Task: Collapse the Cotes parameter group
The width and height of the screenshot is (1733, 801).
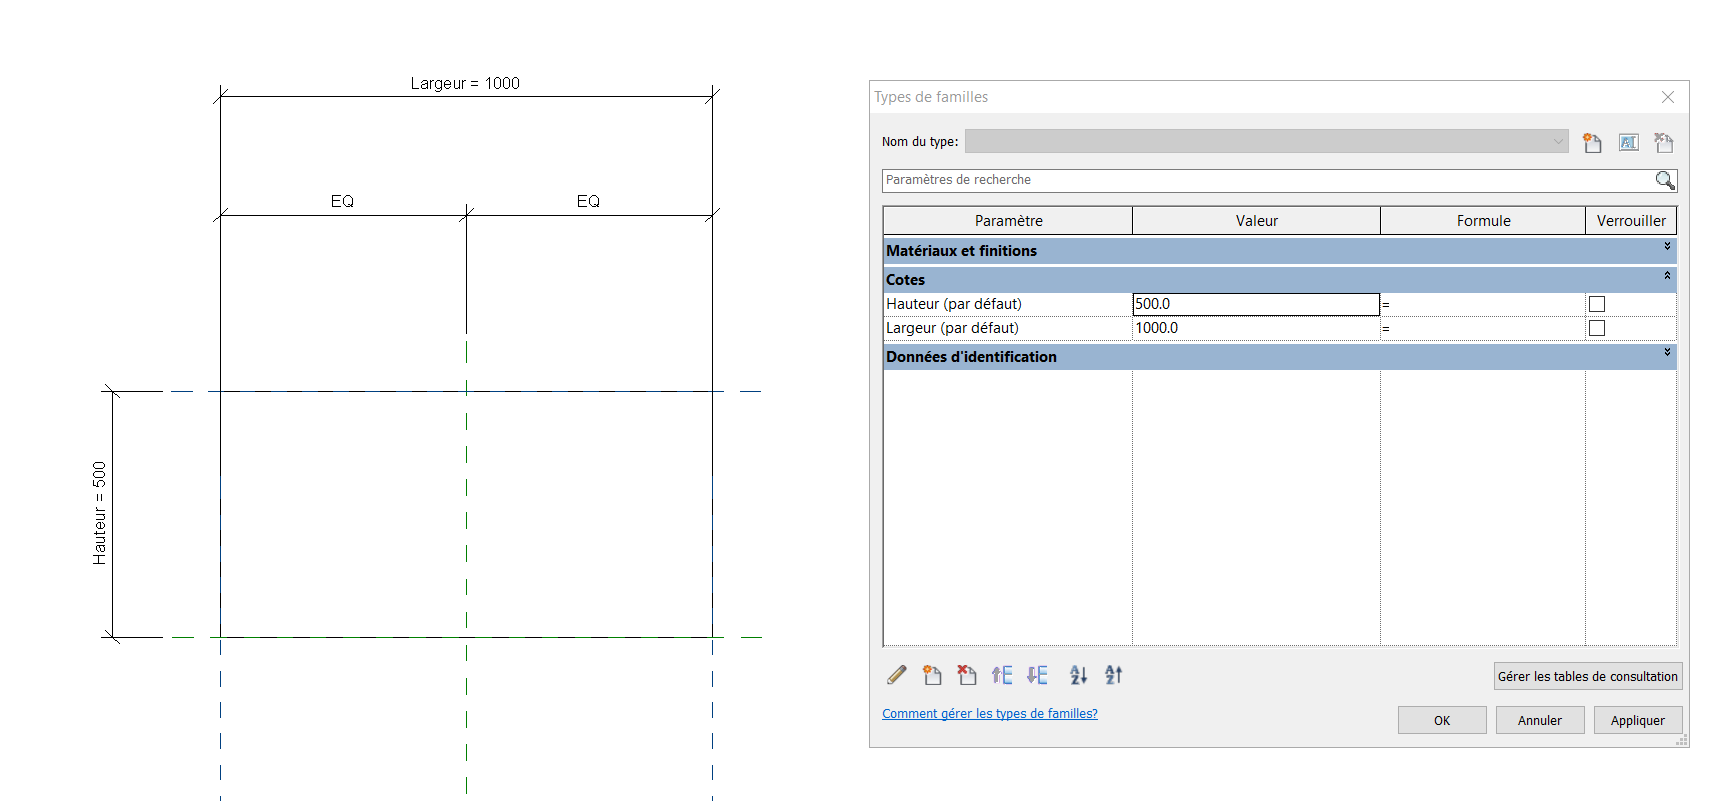Action: click(1667, 276)
